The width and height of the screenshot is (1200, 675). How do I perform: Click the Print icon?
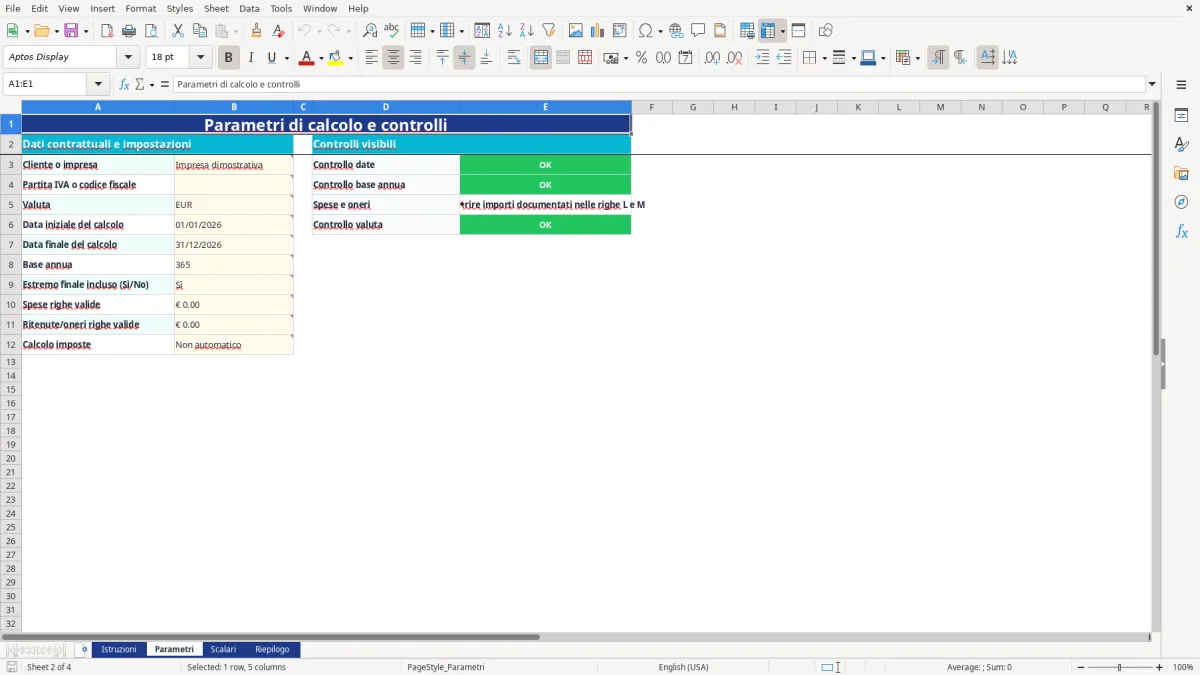point(129,31)
